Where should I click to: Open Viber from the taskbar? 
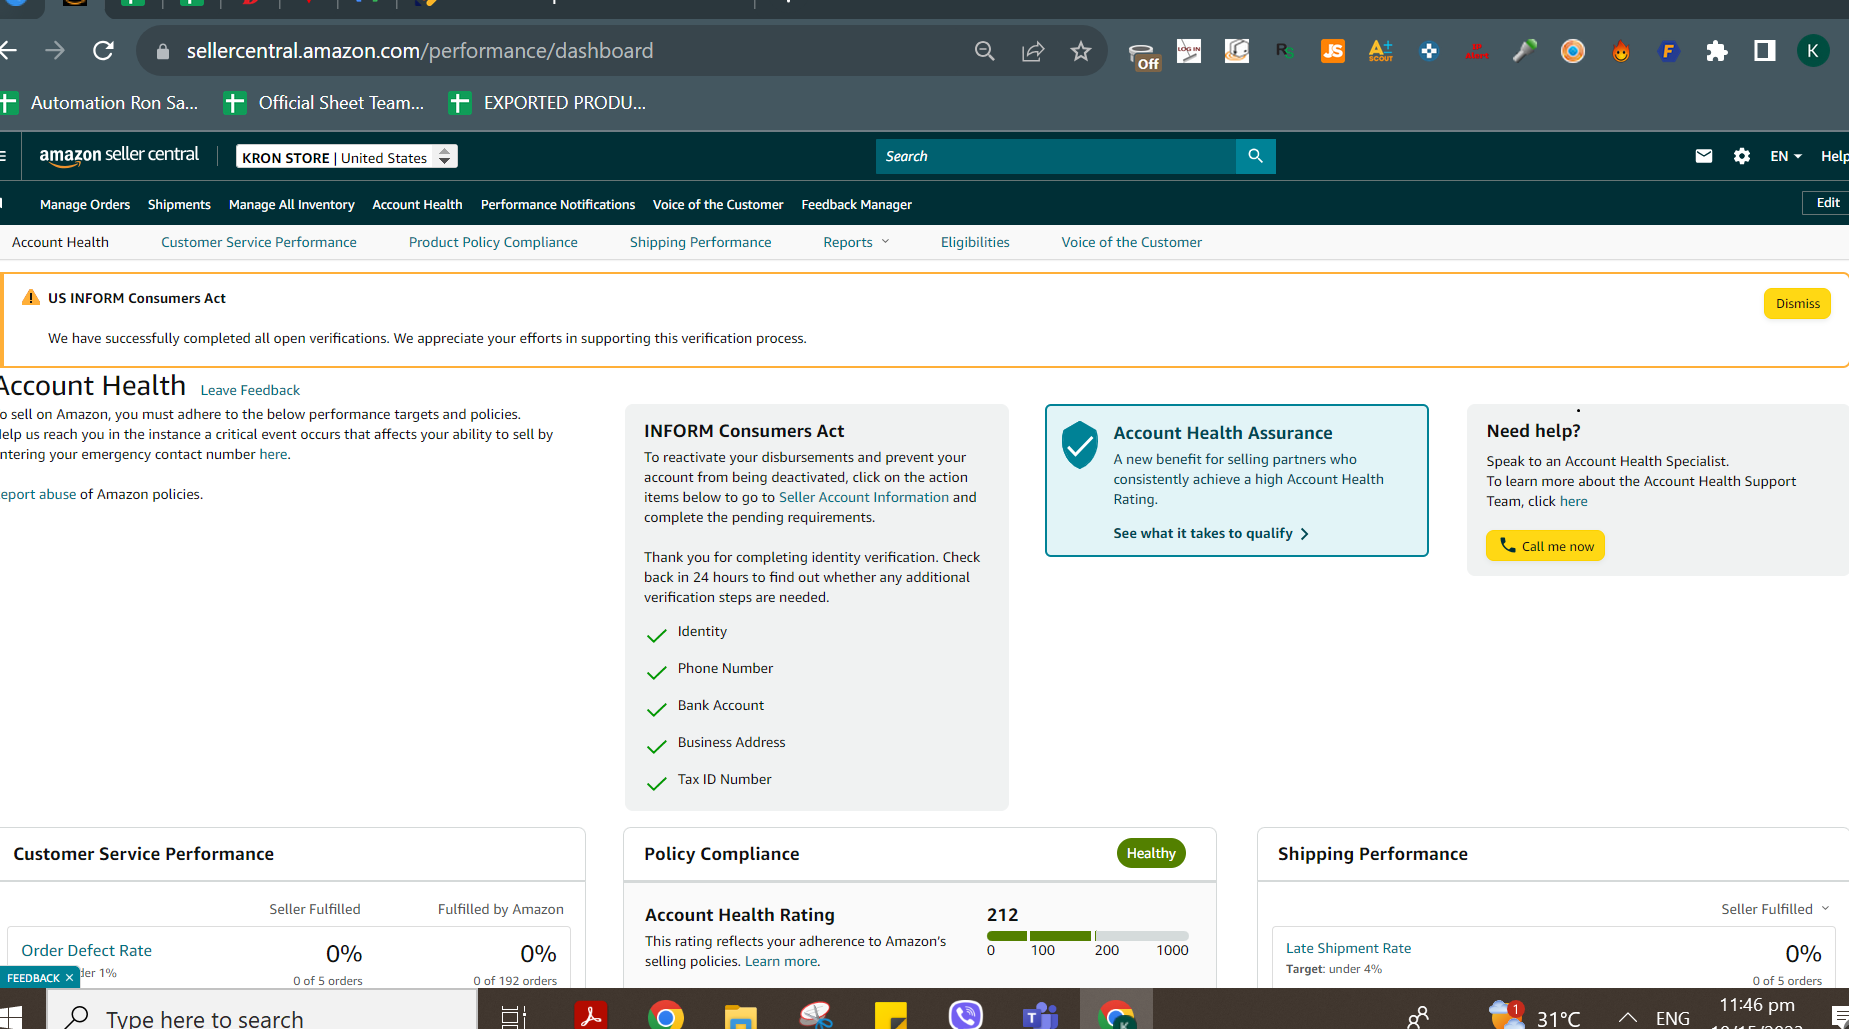(x=966, y=1015)
